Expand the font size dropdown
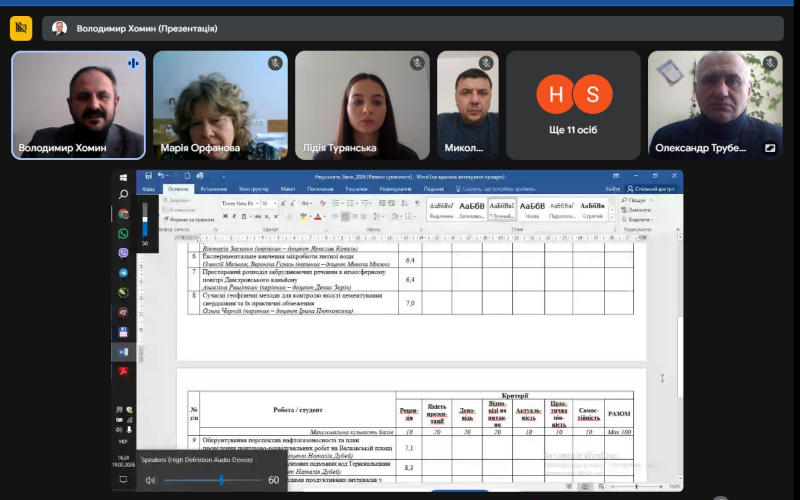800x500 pixels. pos(275,203)
